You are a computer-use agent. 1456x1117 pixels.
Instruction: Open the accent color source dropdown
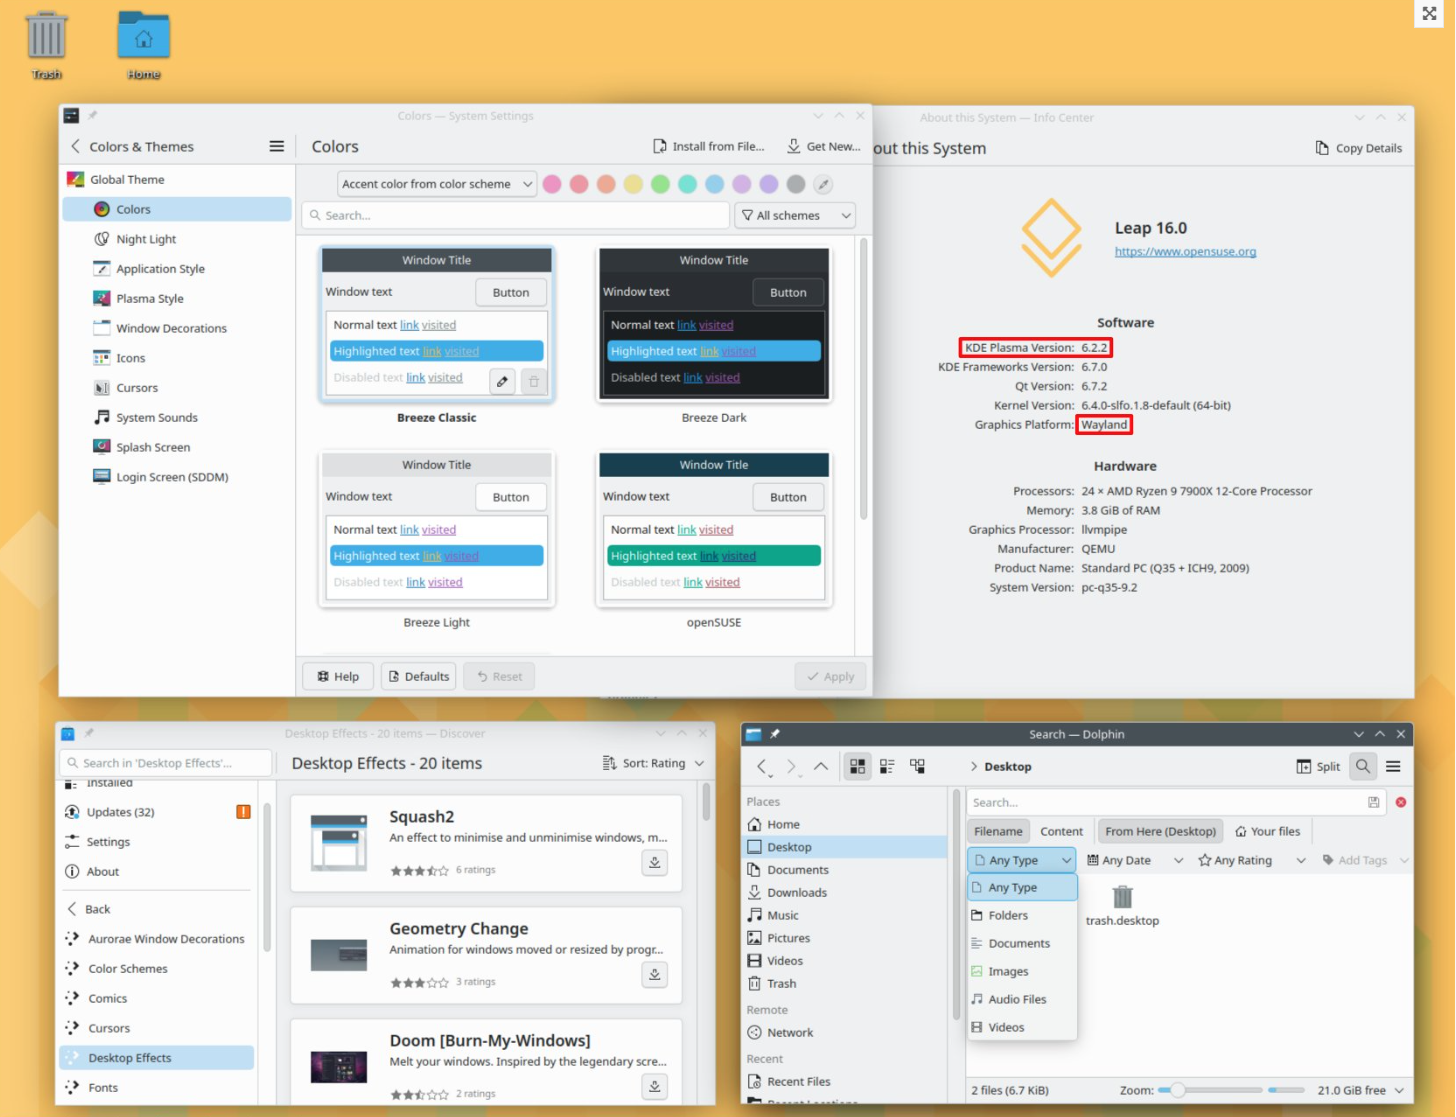436,184
